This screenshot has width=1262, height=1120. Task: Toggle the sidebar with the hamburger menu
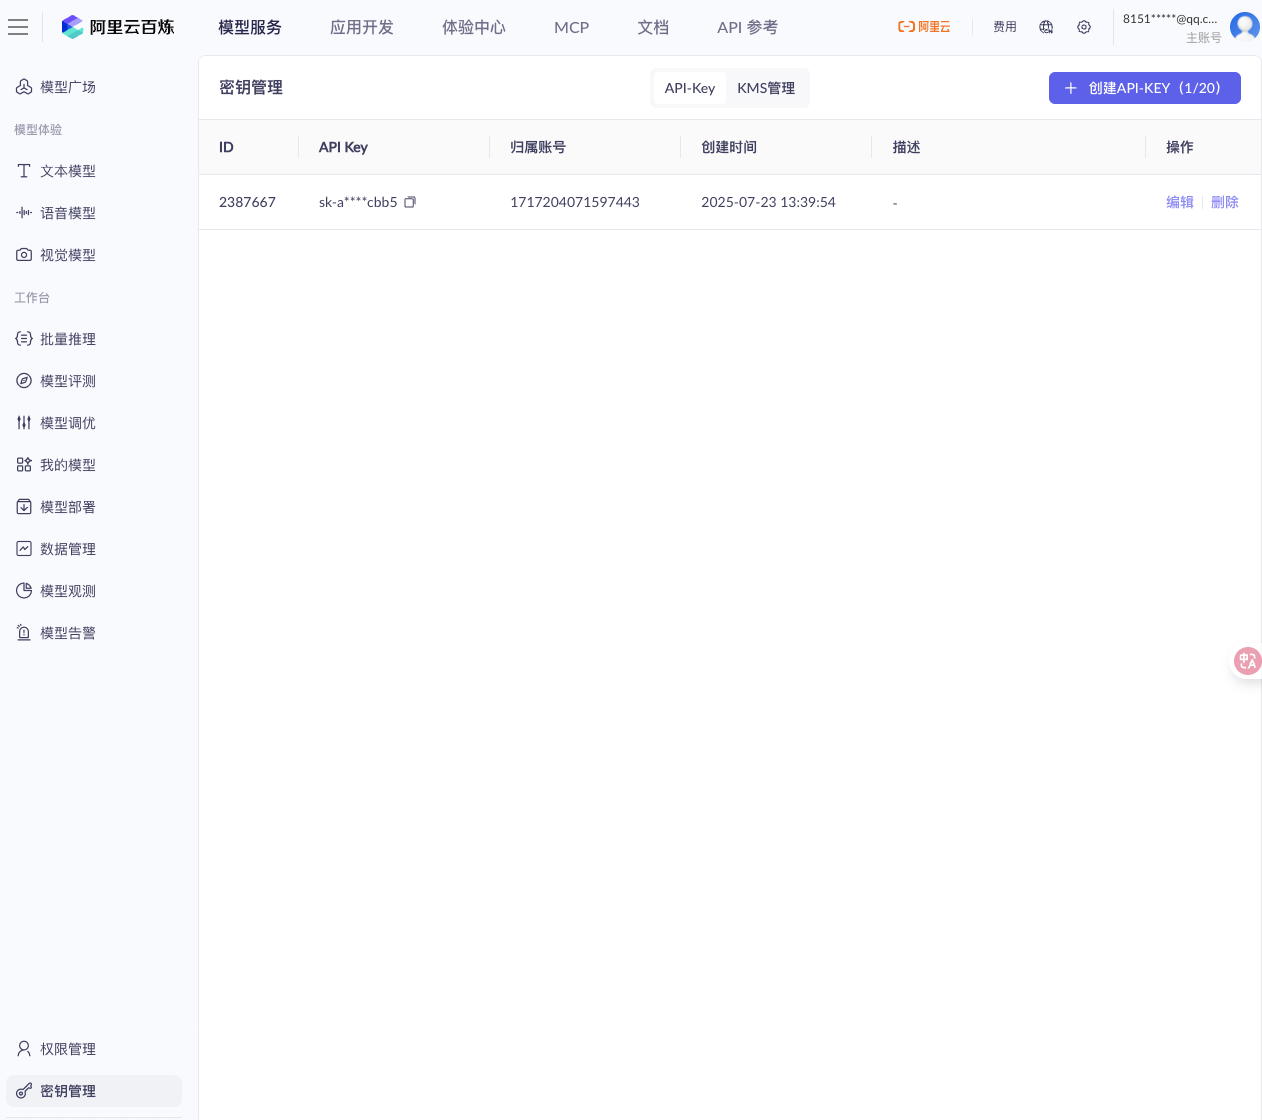(18, 27)
